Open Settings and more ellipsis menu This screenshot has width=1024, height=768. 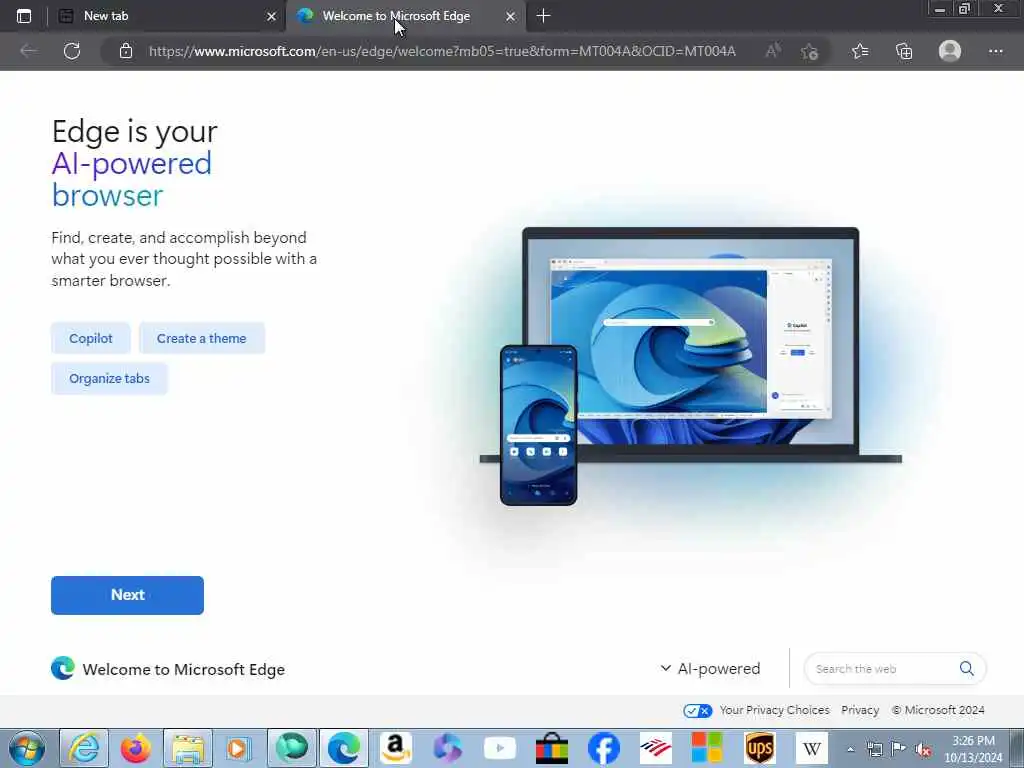point(995,51)
